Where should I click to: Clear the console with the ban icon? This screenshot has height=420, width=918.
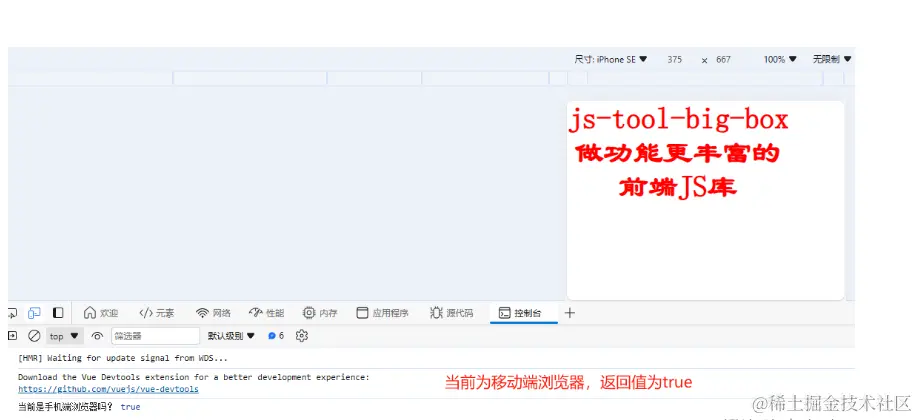point(35,336)
